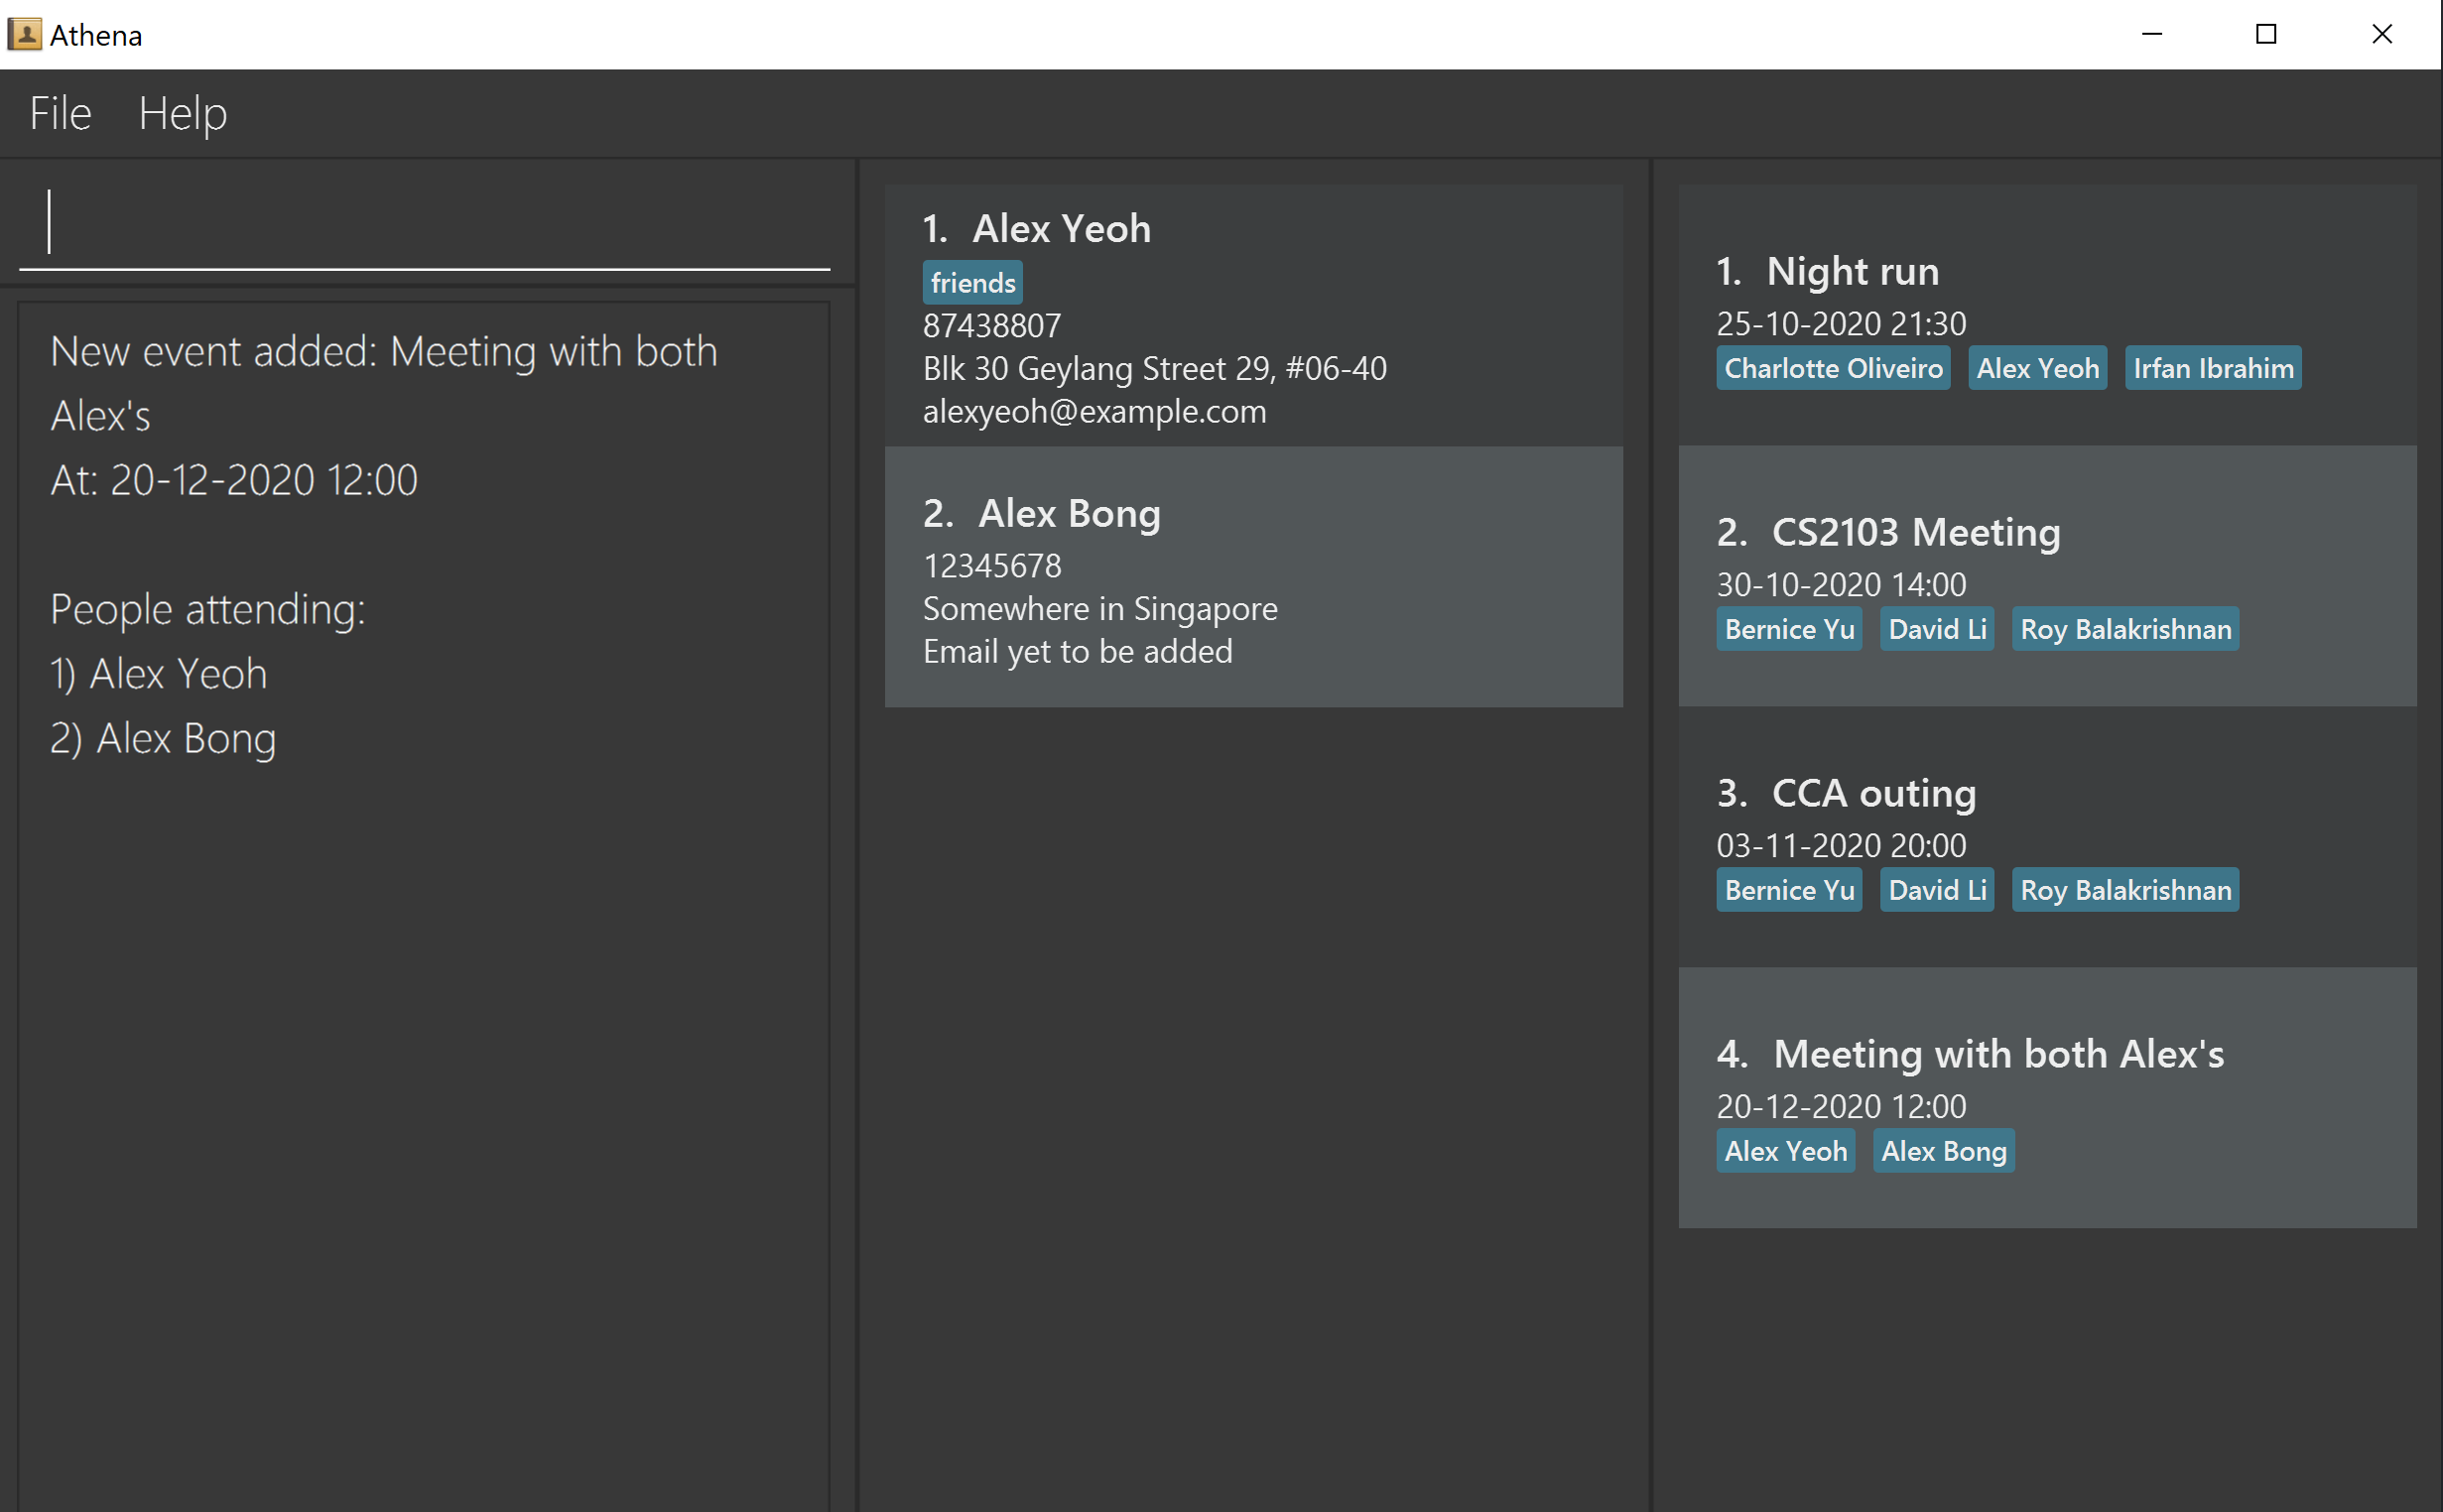Viewport: 2443px width, 1512px height.
Task: Click Alex Yeoh tag in Night run event
Action: click(x=2036, y=368)
